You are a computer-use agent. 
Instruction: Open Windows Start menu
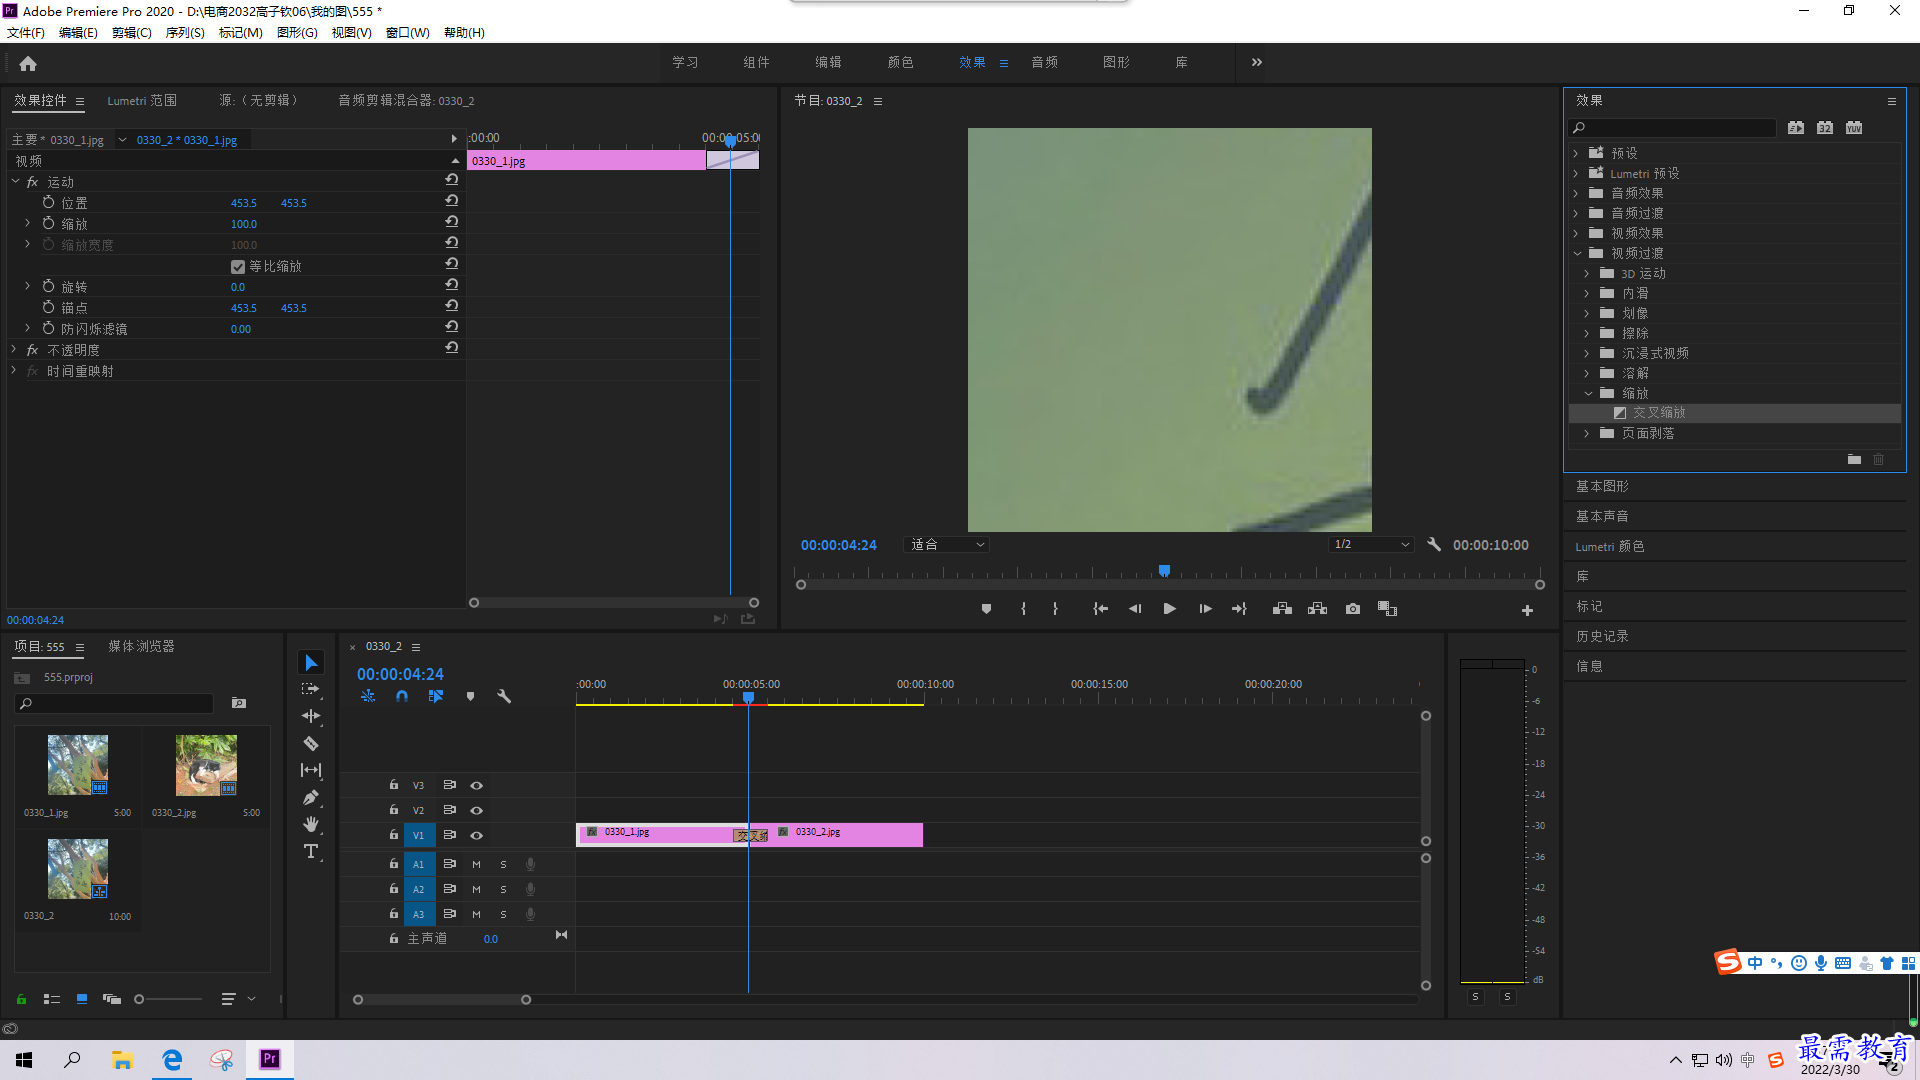(x=24, y=1059)
